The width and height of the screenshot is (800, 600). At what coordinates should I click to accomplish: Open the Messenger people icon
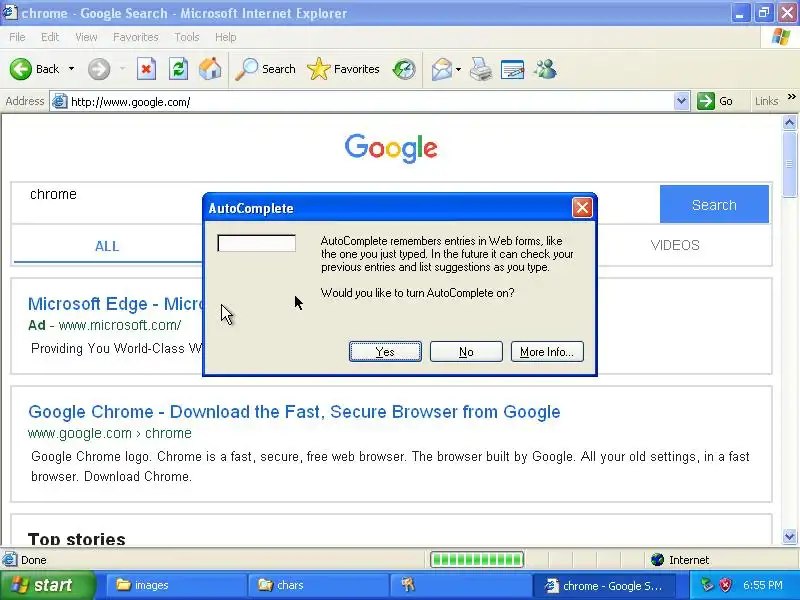coord(545,69)
